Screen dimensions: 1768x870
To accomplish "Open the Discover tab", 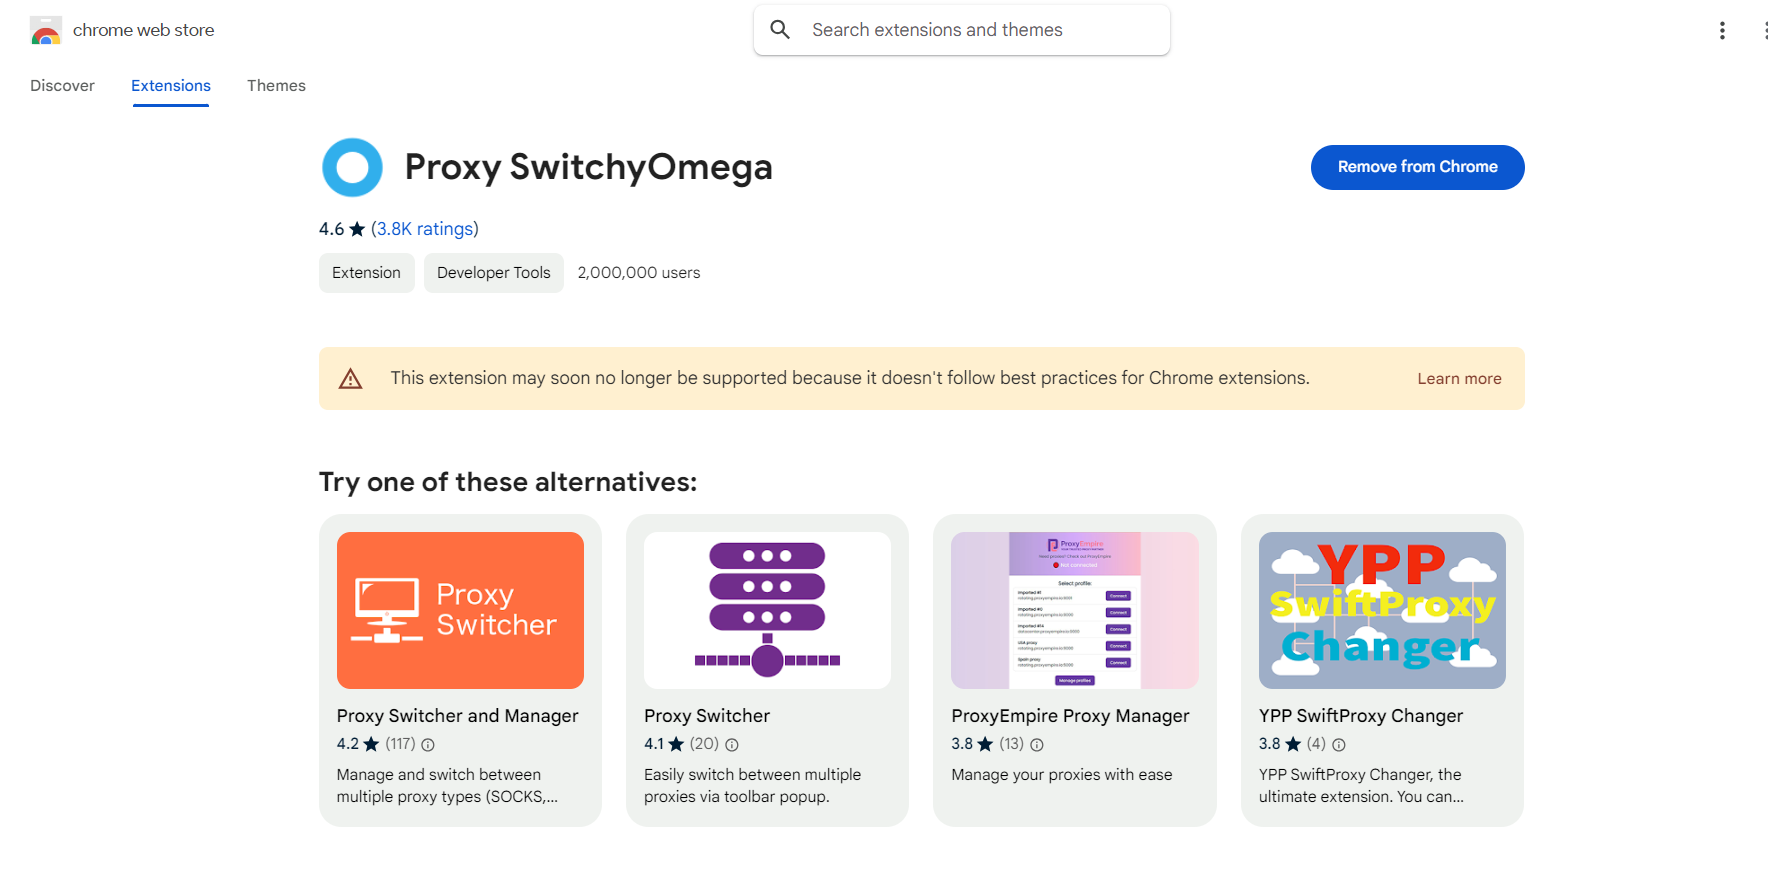I will 62,85.
